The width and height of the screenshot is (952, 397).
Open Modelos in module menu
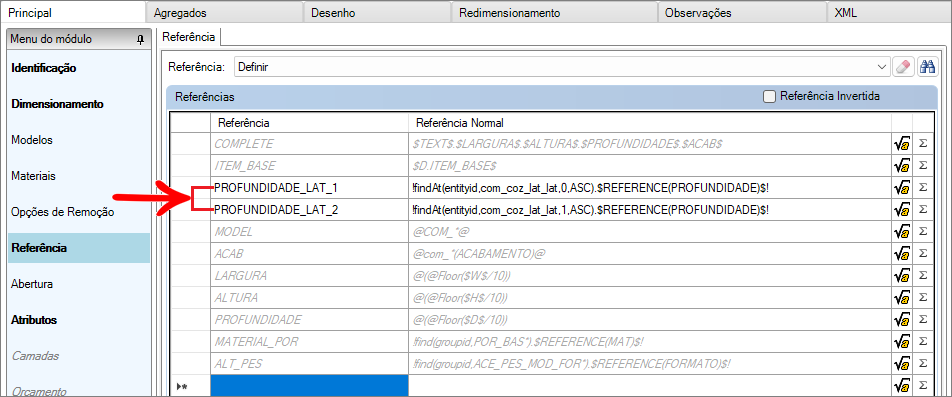coord(32,140)
